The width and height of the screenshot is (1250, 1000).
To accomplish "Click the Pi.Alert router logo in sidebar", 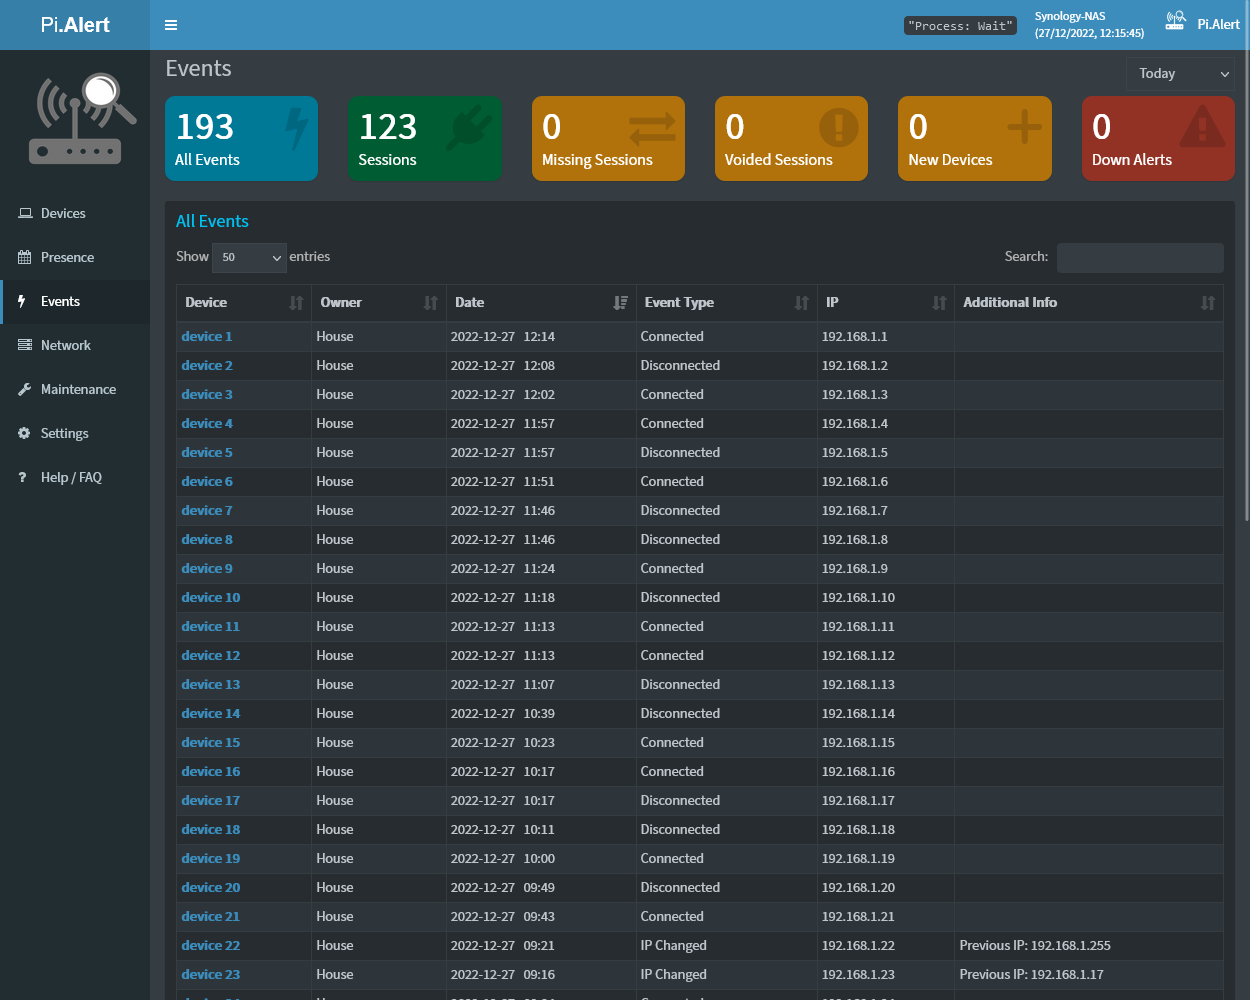I will coord(73,117).
